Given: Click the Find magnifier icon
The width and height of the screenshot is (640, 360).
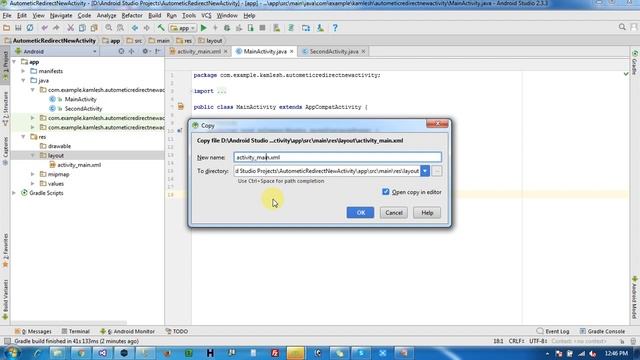Looking at the screenshot, I should [x=109, y=28].
